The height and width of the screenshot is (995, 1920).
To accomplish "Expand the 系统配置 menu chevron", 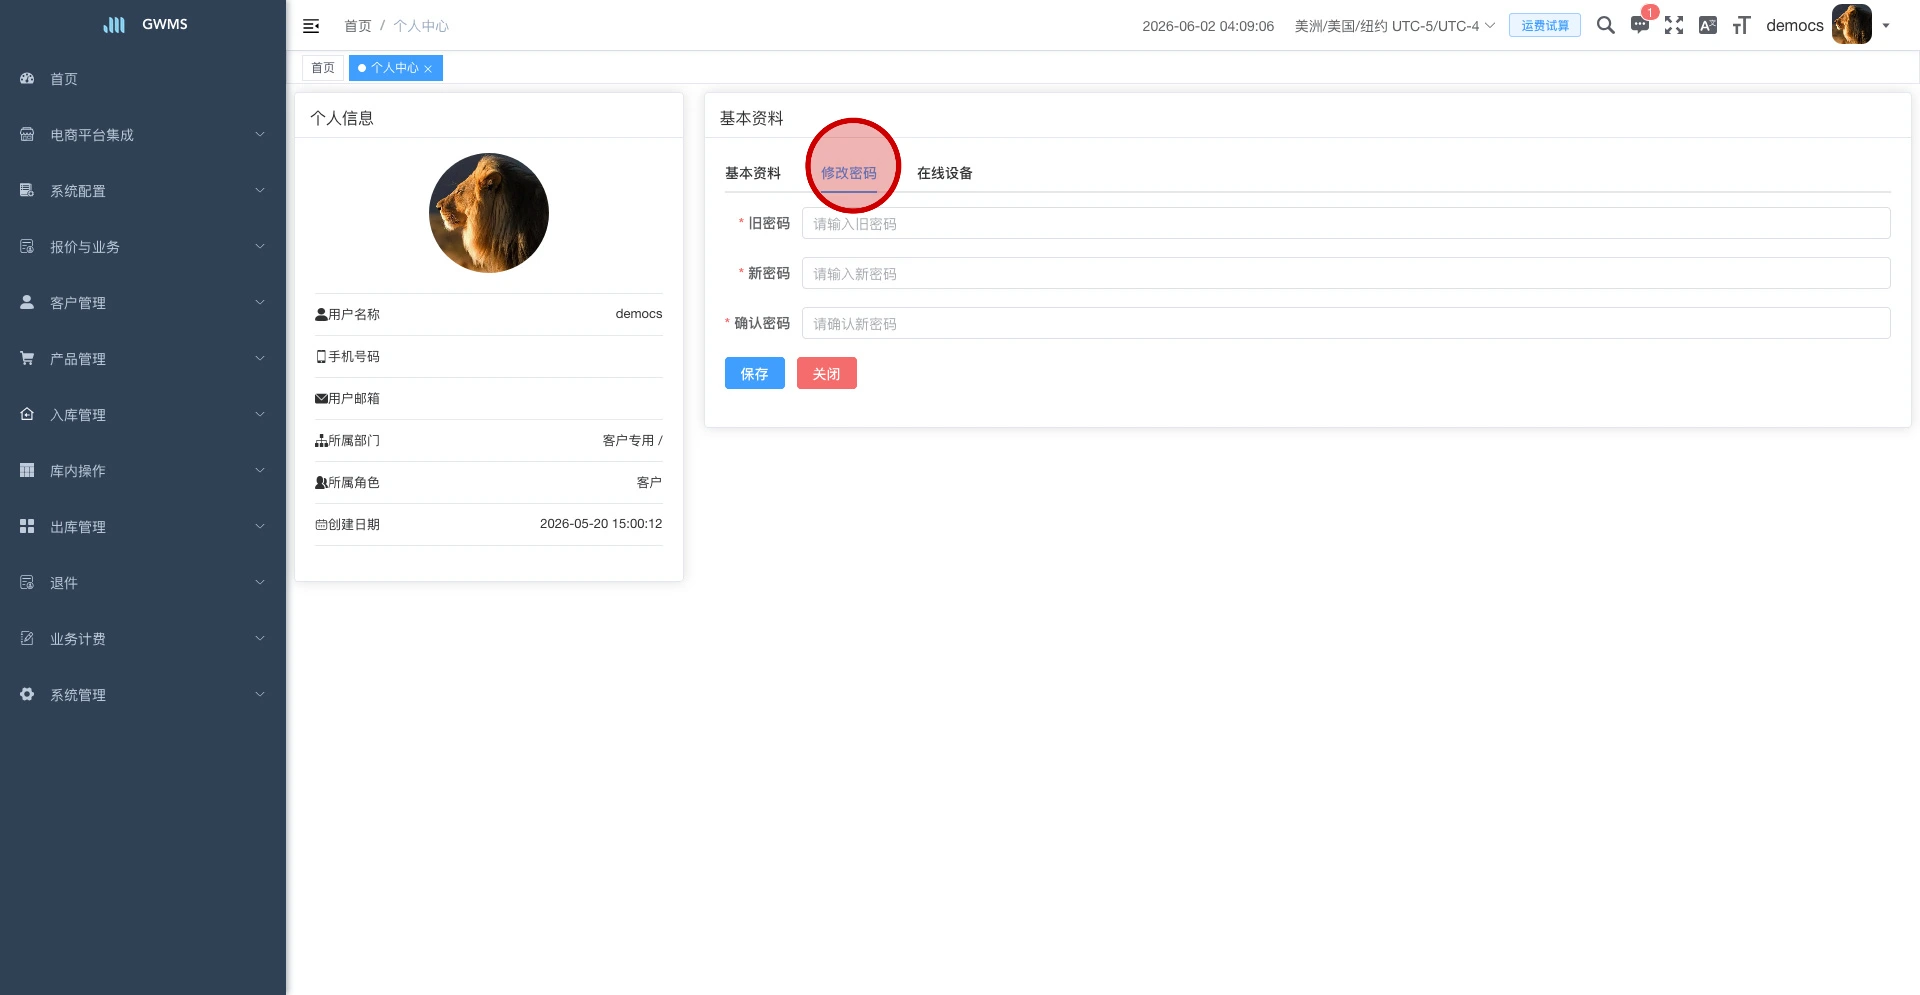I will (260, 190).
